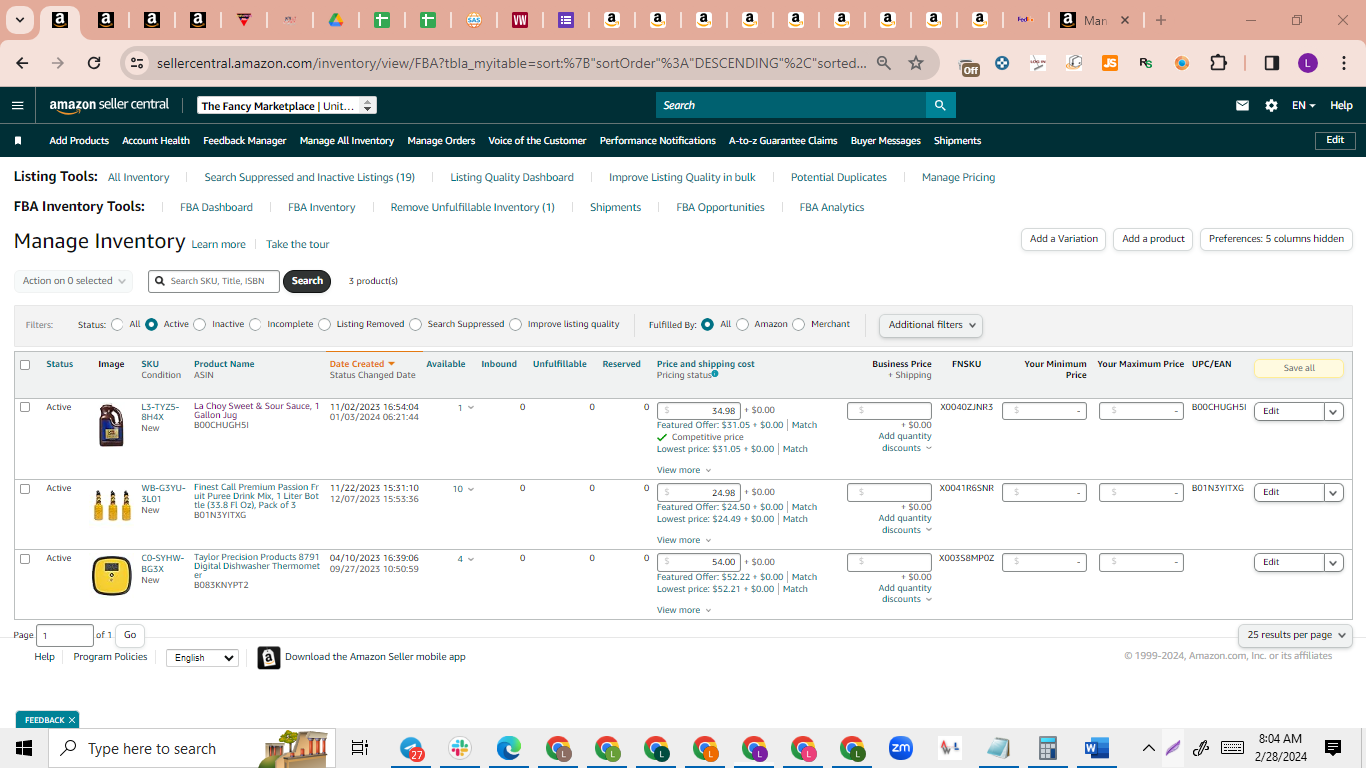
Task: Expand View more for the Taylor Thermometer row
Action: coord(684,610)
